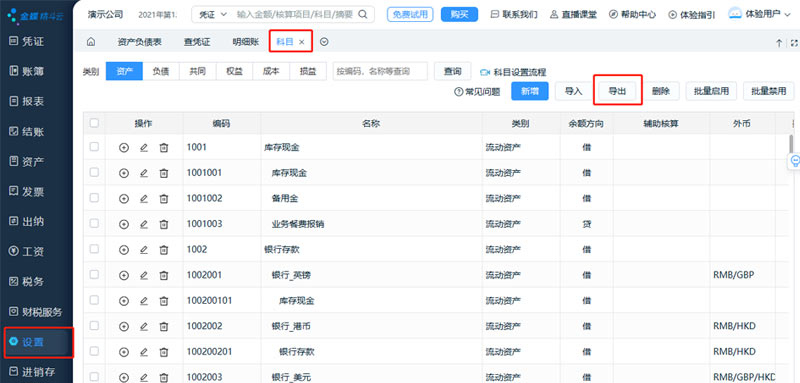Select the 共同 category tab
This screenshot has width=800, height=383.
point(197,71)
